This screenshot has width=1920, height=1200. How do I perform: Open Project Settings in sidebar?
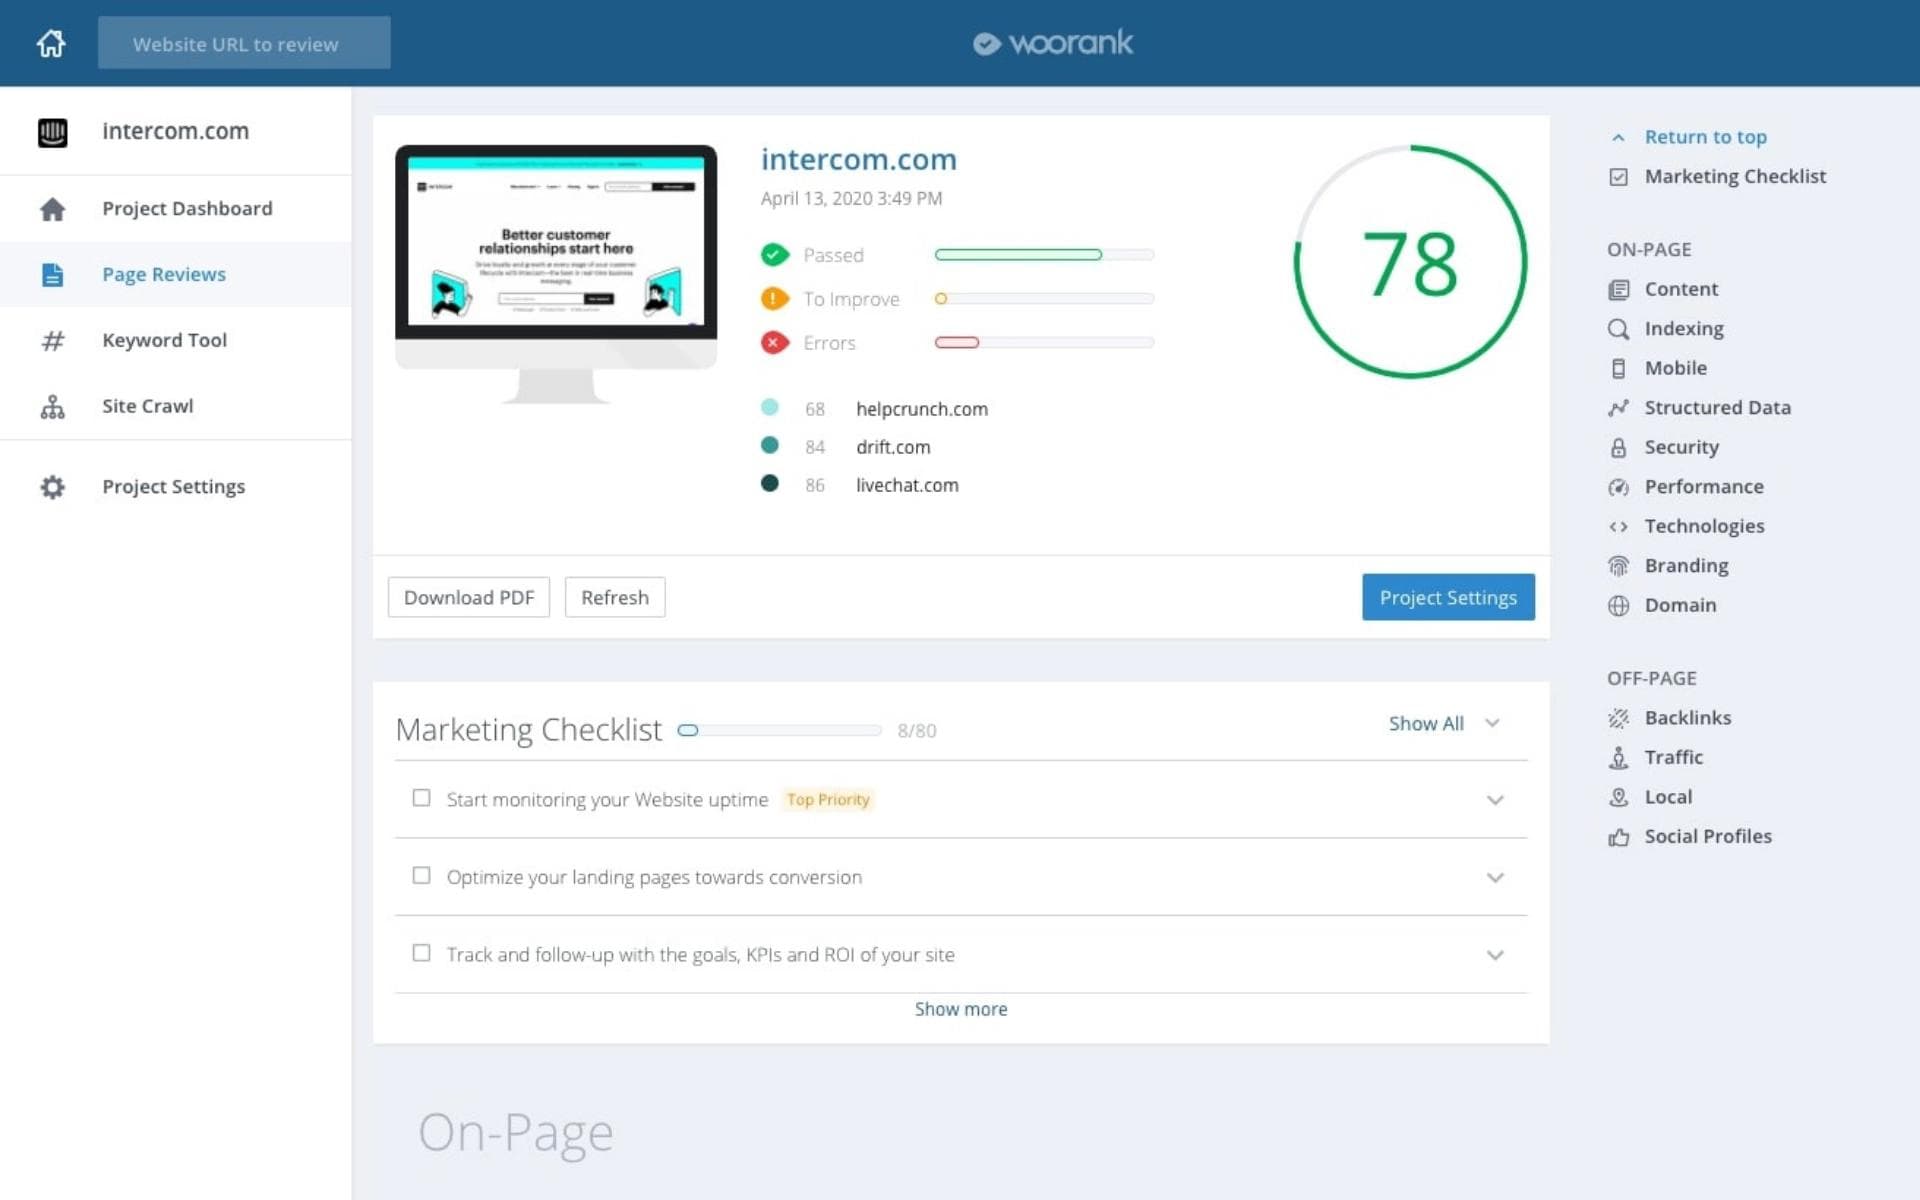point(175,487)
